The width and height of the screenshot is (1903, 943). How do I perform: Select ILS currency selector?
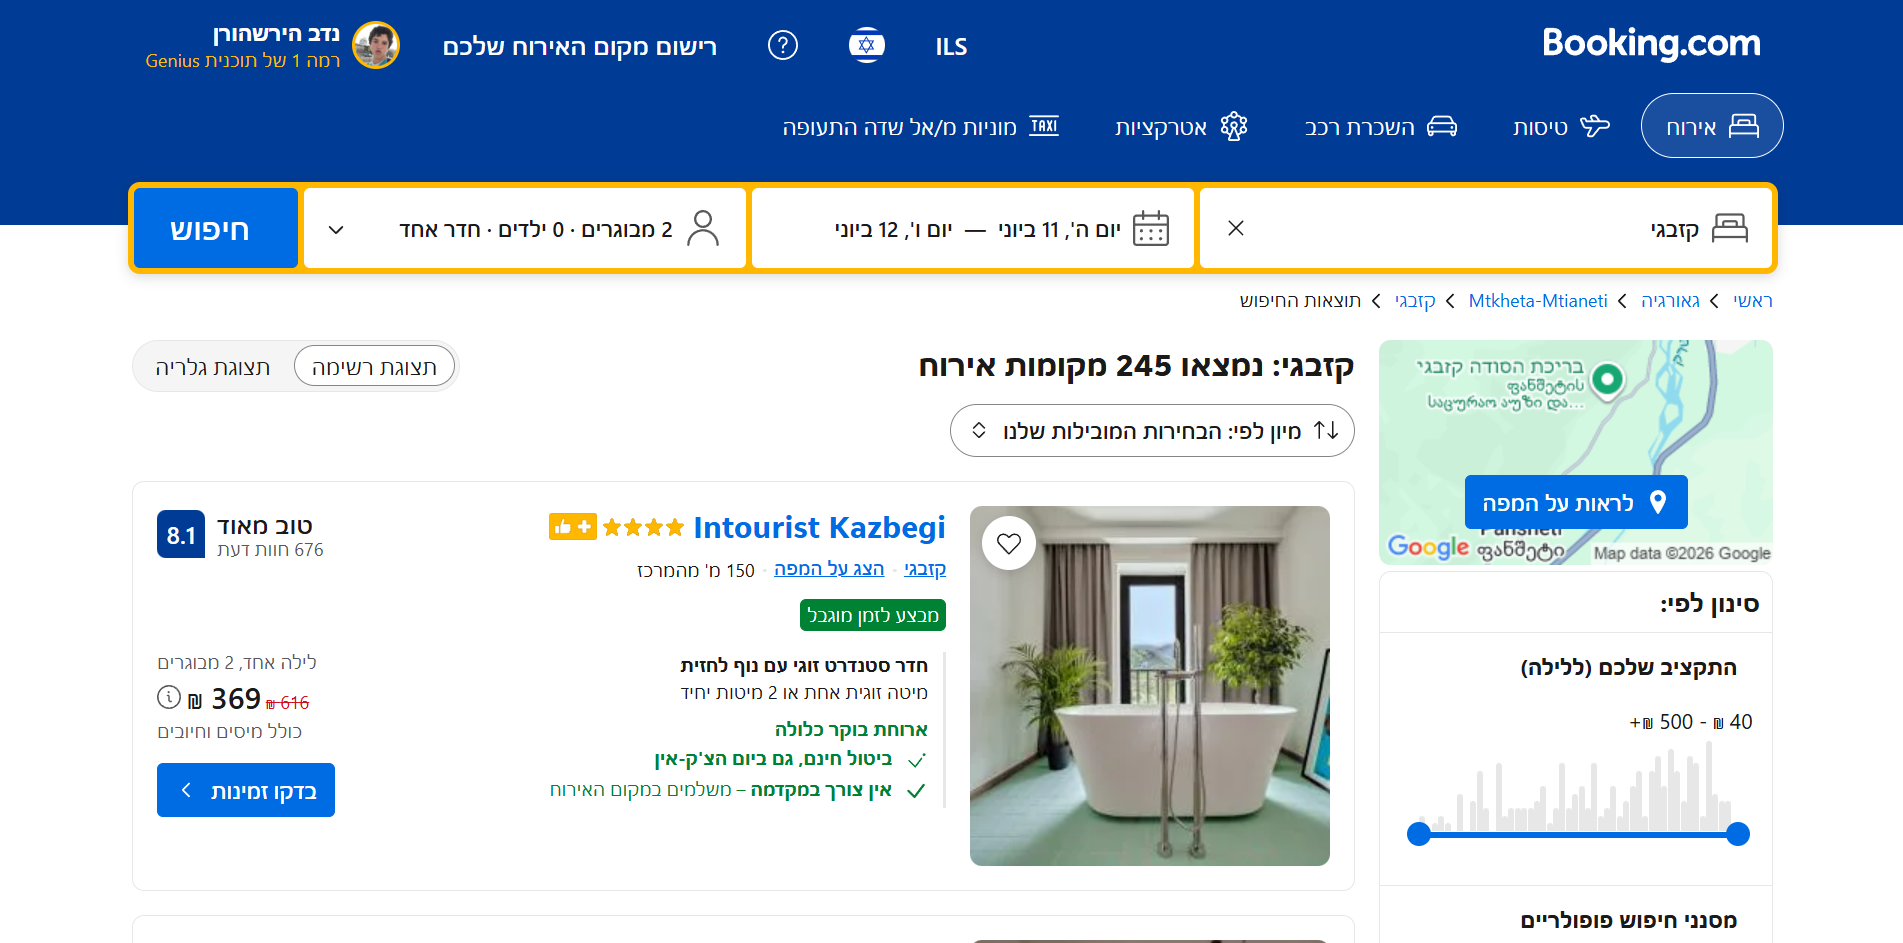[x=951, y=46]
